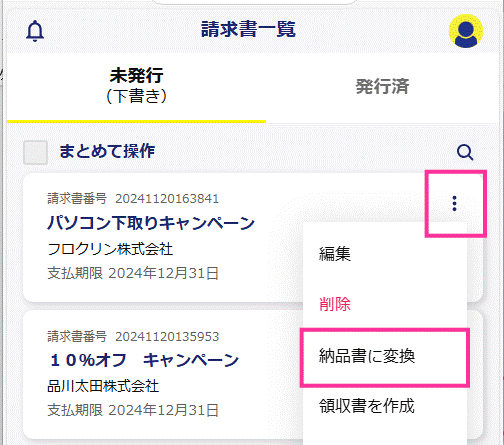The width and height of the screenshot is (504, 445).
Task: Switch to 未発行(下書き) tab
Action: 136,86
